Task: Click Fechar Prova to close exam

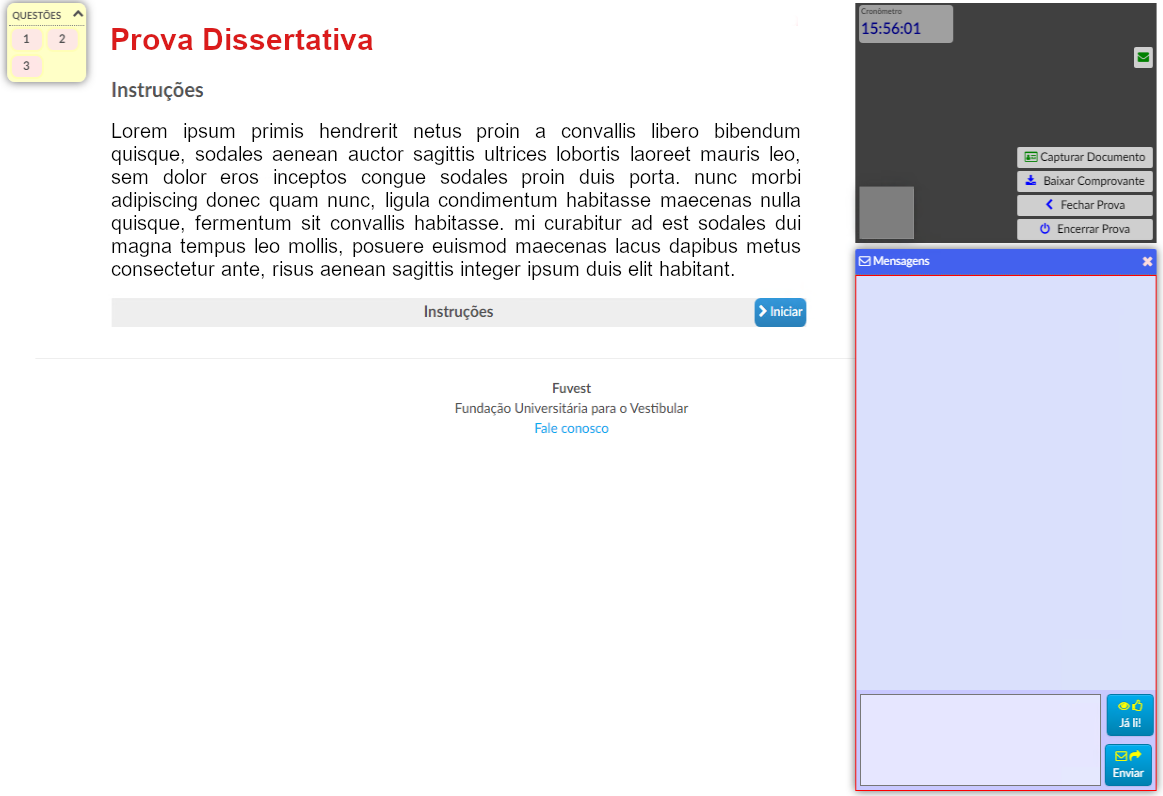Action: [1084, 205]
